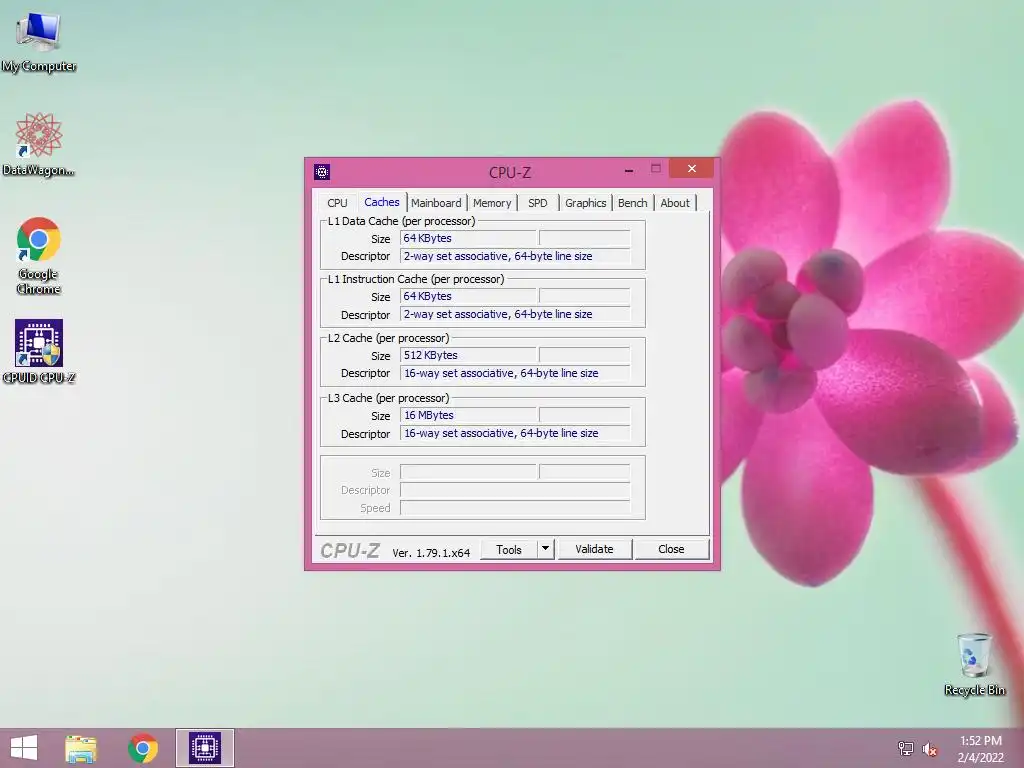Switch to the SPD tab
Image resolution: width=1024 pixels, height=768 pixels.
pyautogui.click(x=537, y=203)
